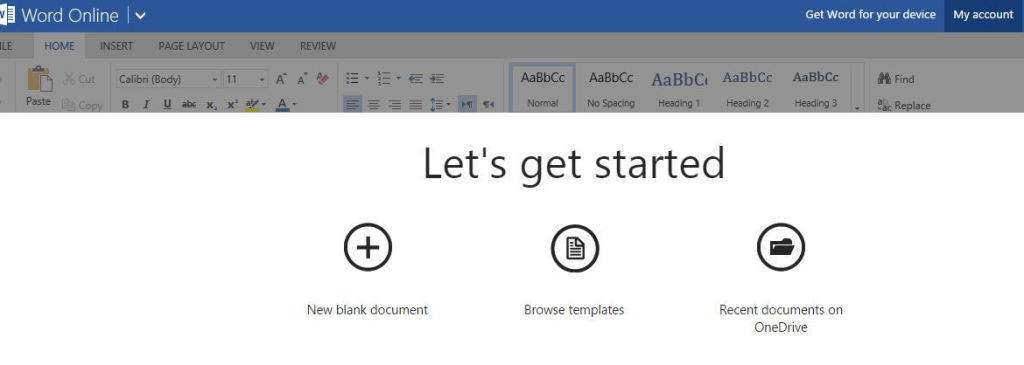Apply the font color A button

tap(282, 104)
